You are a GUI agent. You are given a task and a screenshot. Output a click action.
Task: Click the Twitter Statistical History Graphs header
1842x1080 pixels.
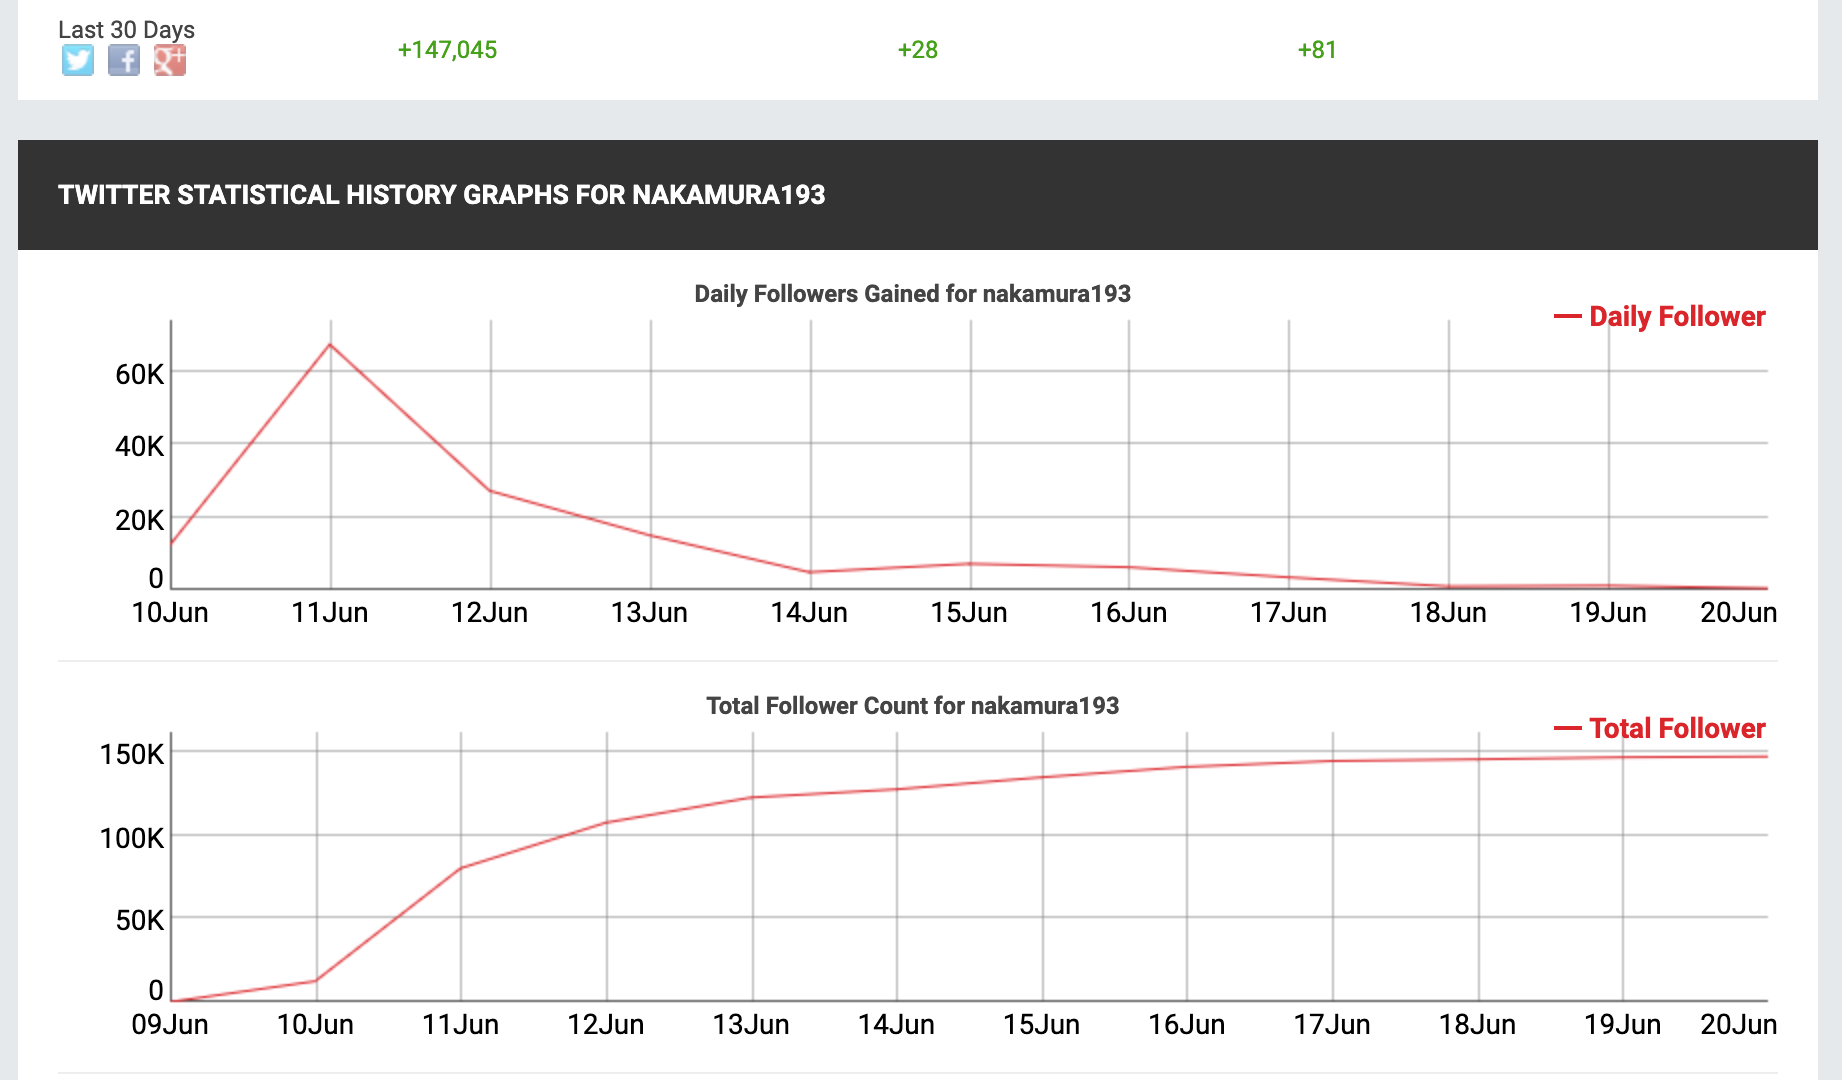pos(441,194)
